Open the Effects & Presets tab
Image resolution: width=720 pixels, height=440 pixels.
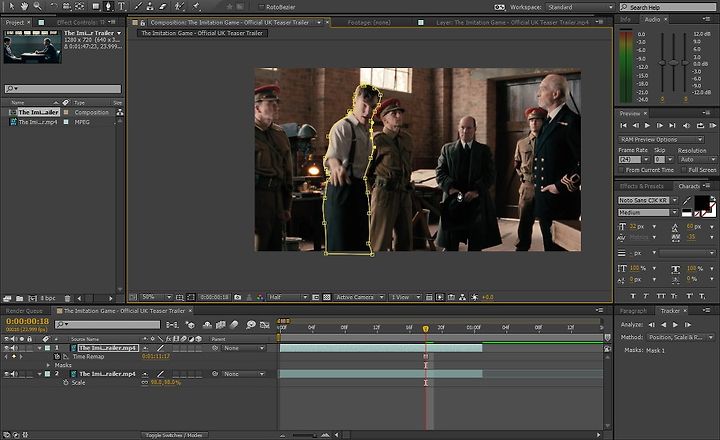641,186
